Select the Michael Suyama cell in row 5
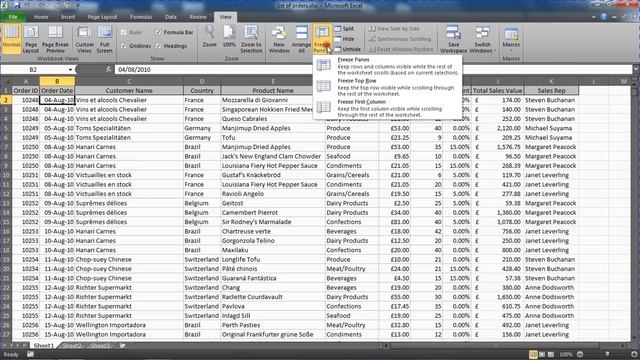Viewport: 640px width, 360px height. [x=551, y=128]
